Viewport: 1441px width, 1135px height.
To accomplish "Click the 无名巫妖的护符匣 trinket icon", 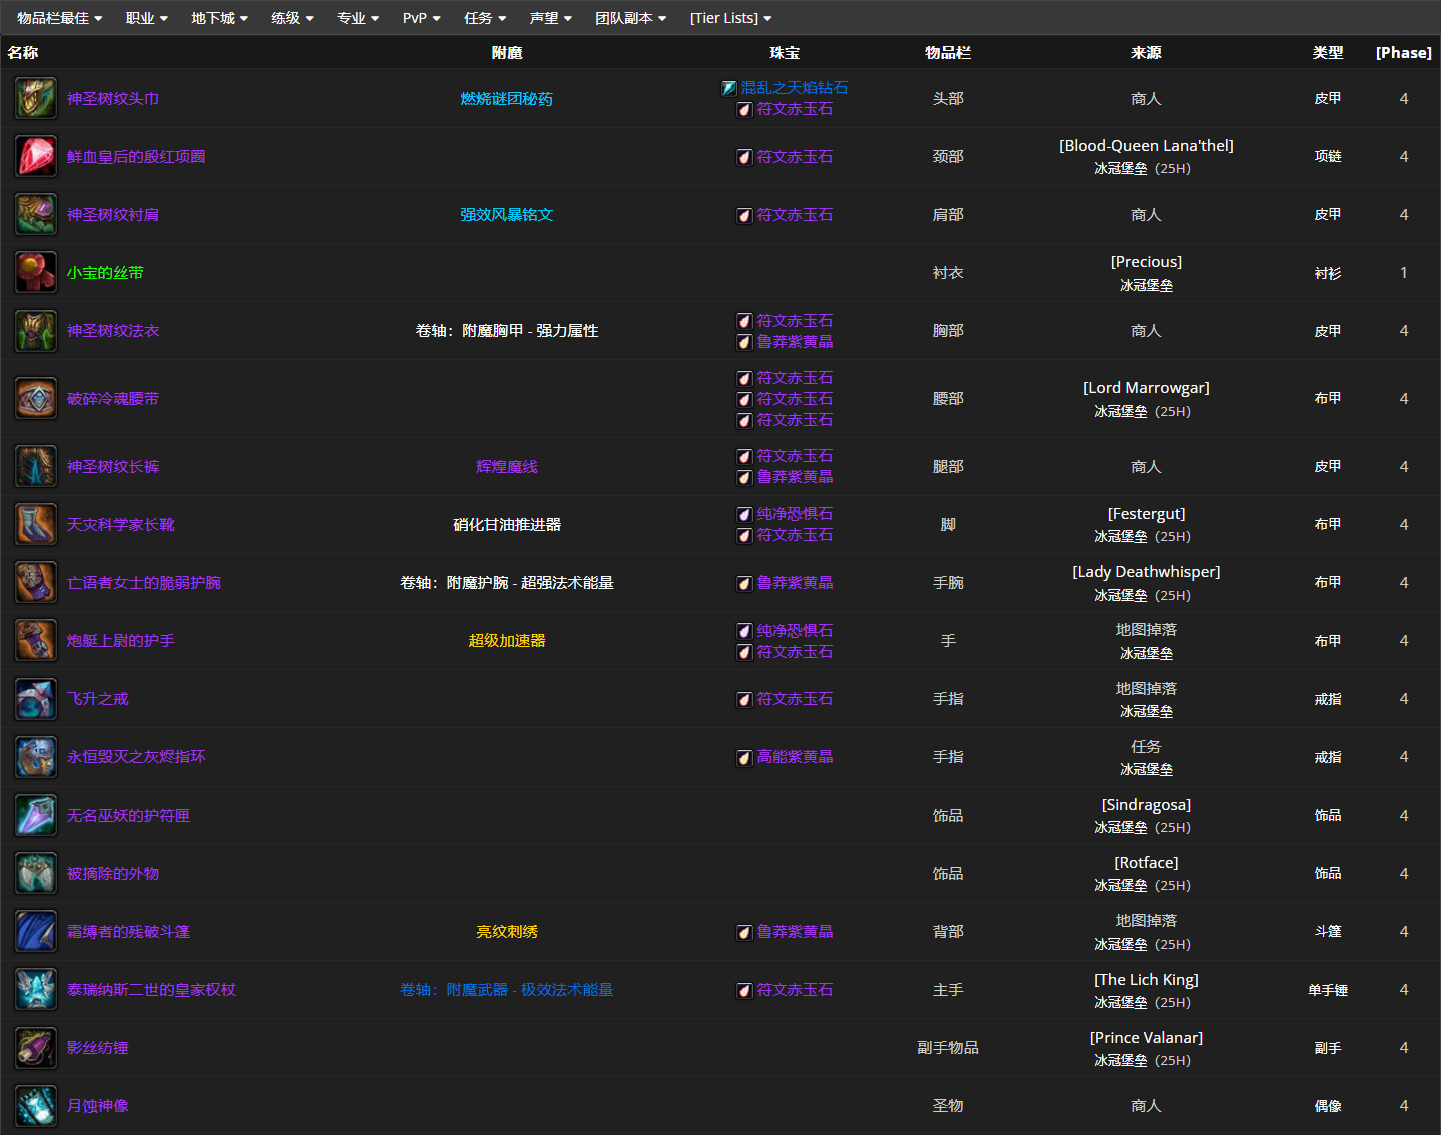I will (x=36, y=815).
